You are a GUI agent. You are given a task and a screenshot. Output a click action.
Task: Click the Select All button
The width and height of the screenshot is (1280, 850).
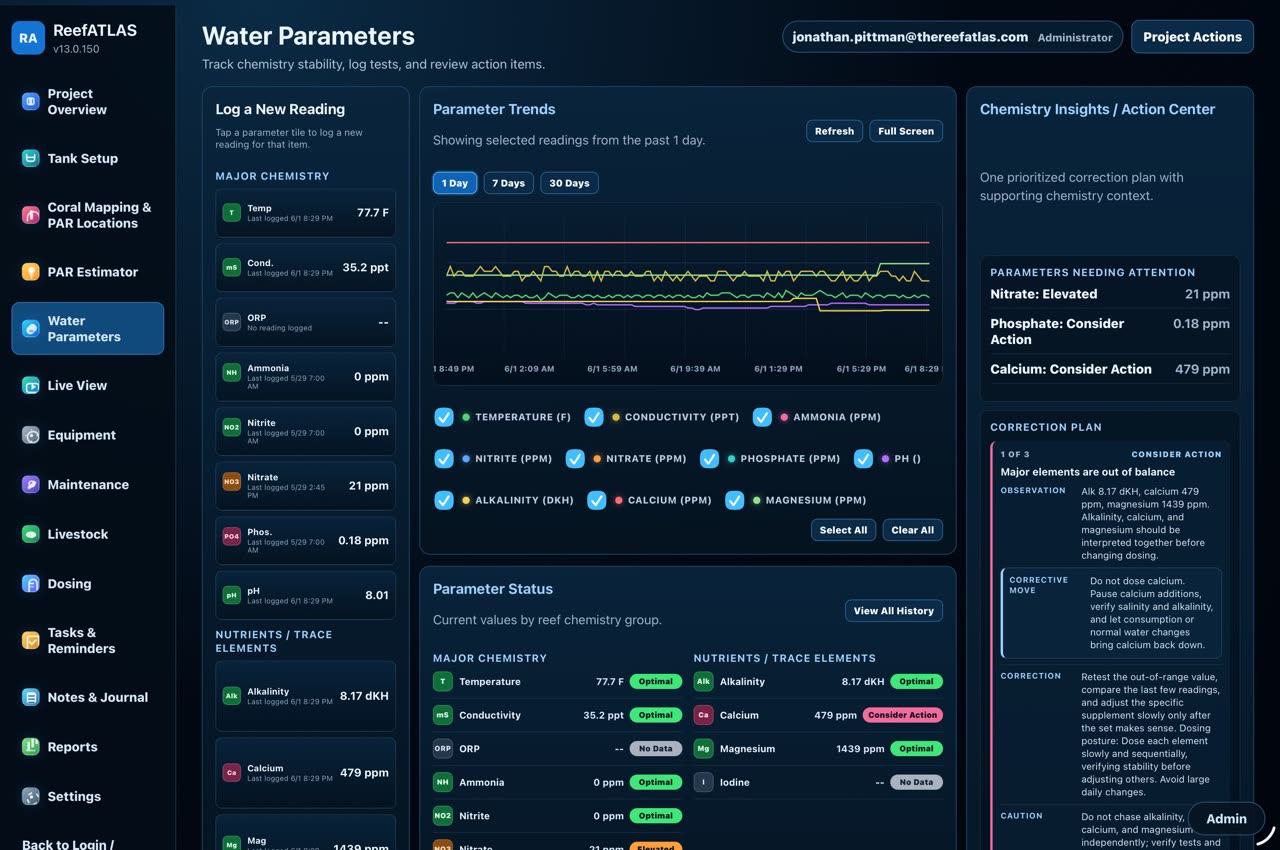point(843,530)
